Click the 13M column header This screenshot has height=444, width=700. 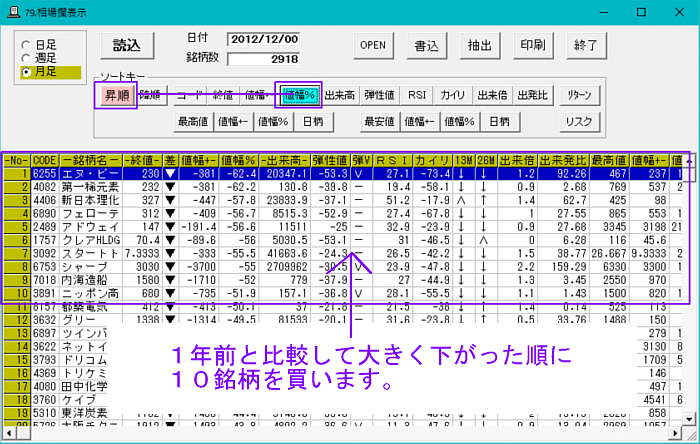point(464,161)
